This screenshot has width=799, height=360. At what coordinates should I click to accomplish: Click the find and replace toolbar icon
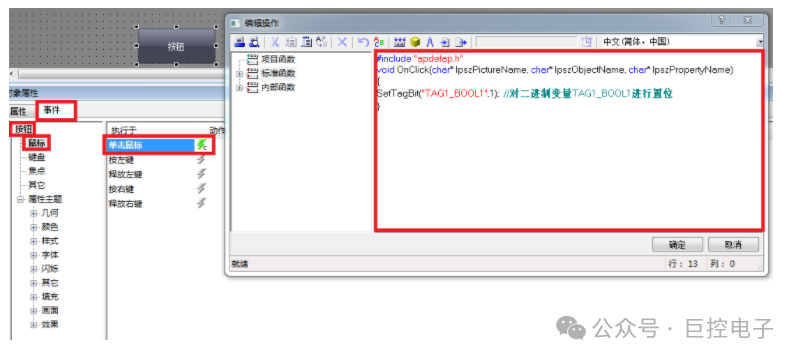click(322, 42)
